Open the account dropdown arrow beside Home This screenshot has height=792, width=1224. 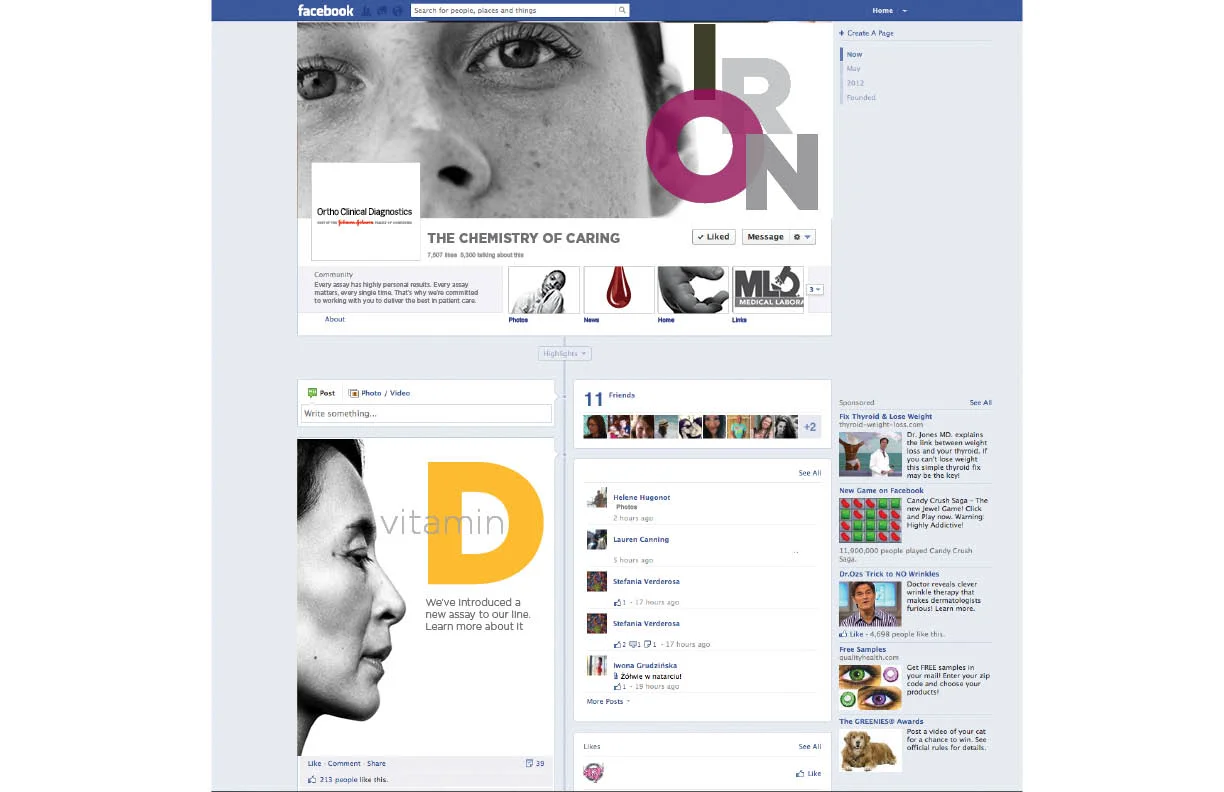click(904, 11)
